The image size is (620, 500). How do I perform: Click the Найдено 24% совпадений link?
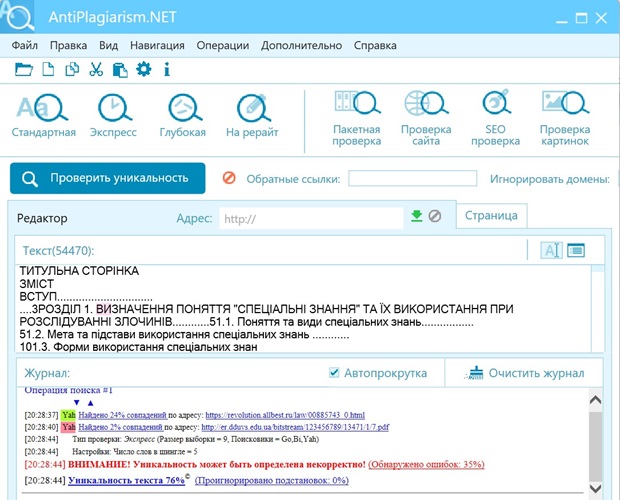tap(122, 415)
